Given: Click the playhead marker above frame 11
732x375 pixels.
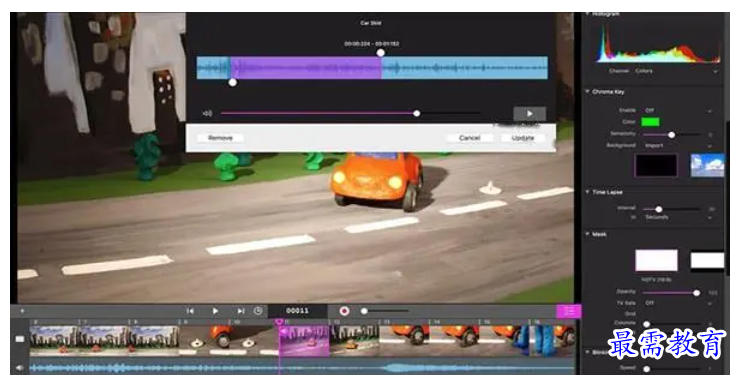Looking at the screenshot, I should pyautogui.click(x=280, y=322).
